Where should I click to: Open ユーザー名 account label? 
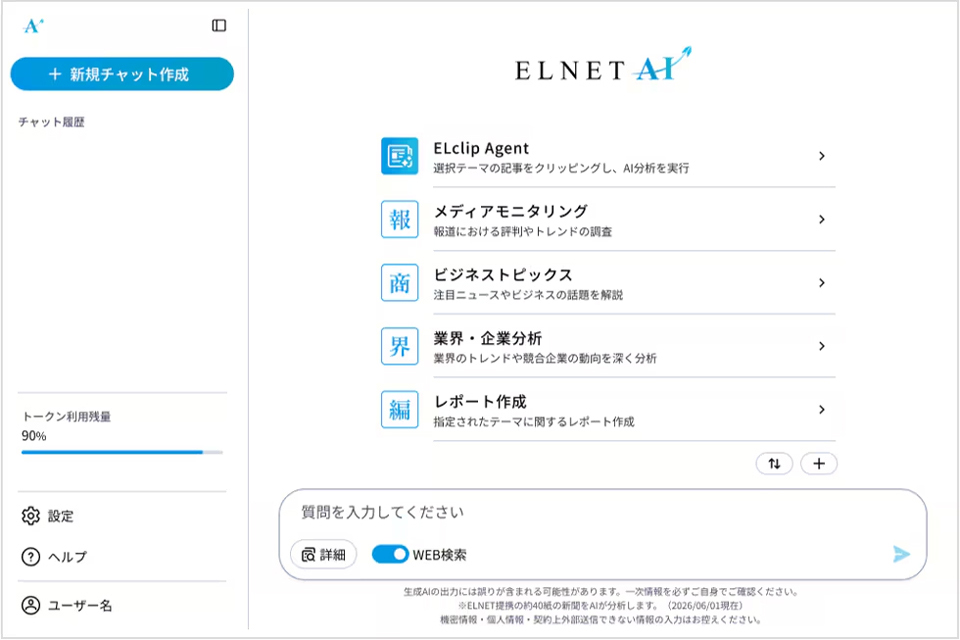tap(80, 606)
